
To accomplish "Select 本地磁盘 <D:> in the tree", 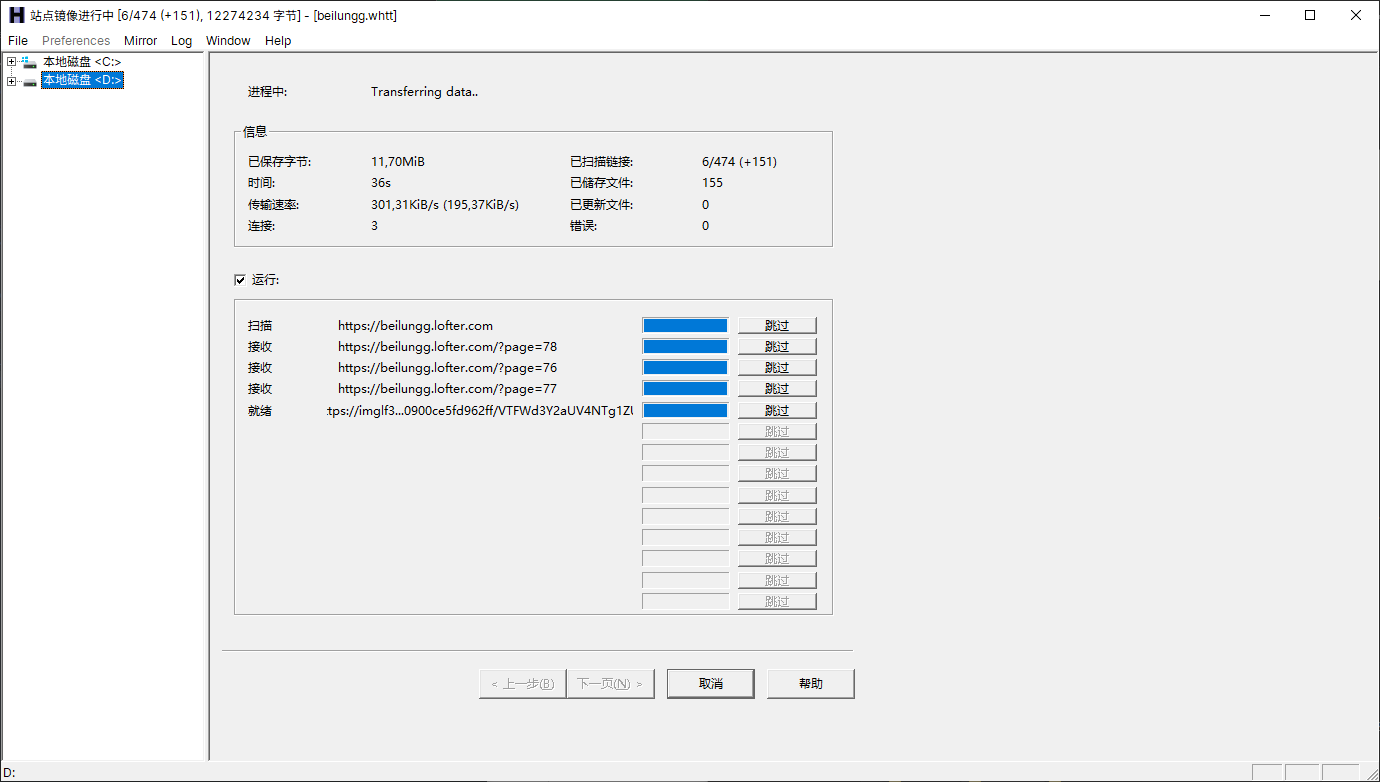I will tap(82, 80).
